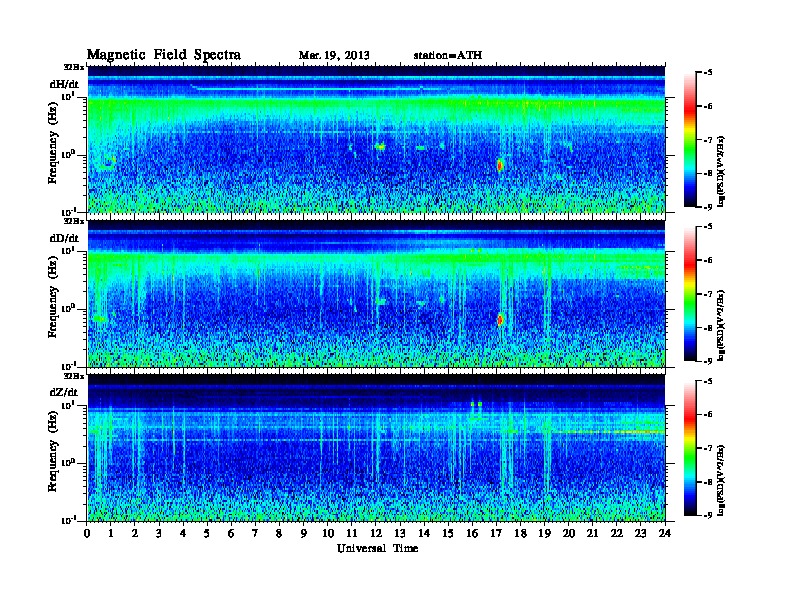Screen dimensions: 792x612
Task: Click hour tick label 21 on time axis
Action: click(x=592, y=533)
